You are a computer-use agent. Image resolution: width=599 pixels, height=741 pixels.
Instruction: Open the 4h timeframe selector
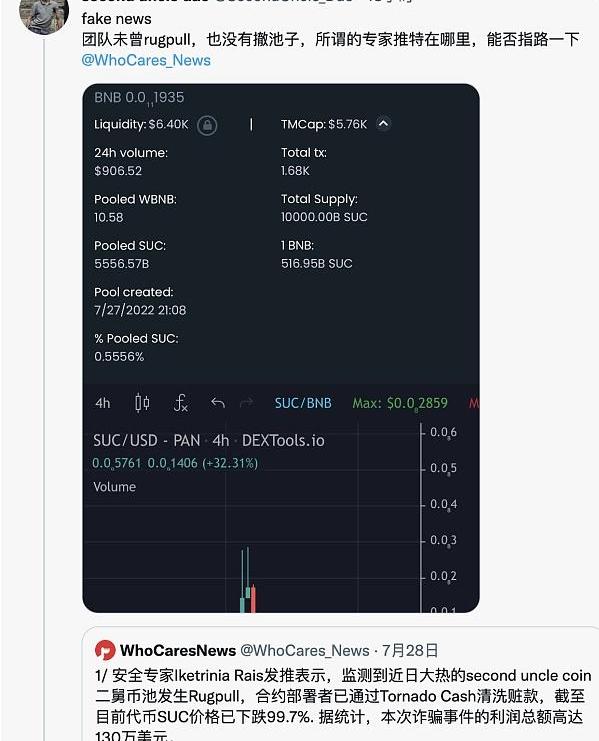pyautogui.click(x=103, y=403)
